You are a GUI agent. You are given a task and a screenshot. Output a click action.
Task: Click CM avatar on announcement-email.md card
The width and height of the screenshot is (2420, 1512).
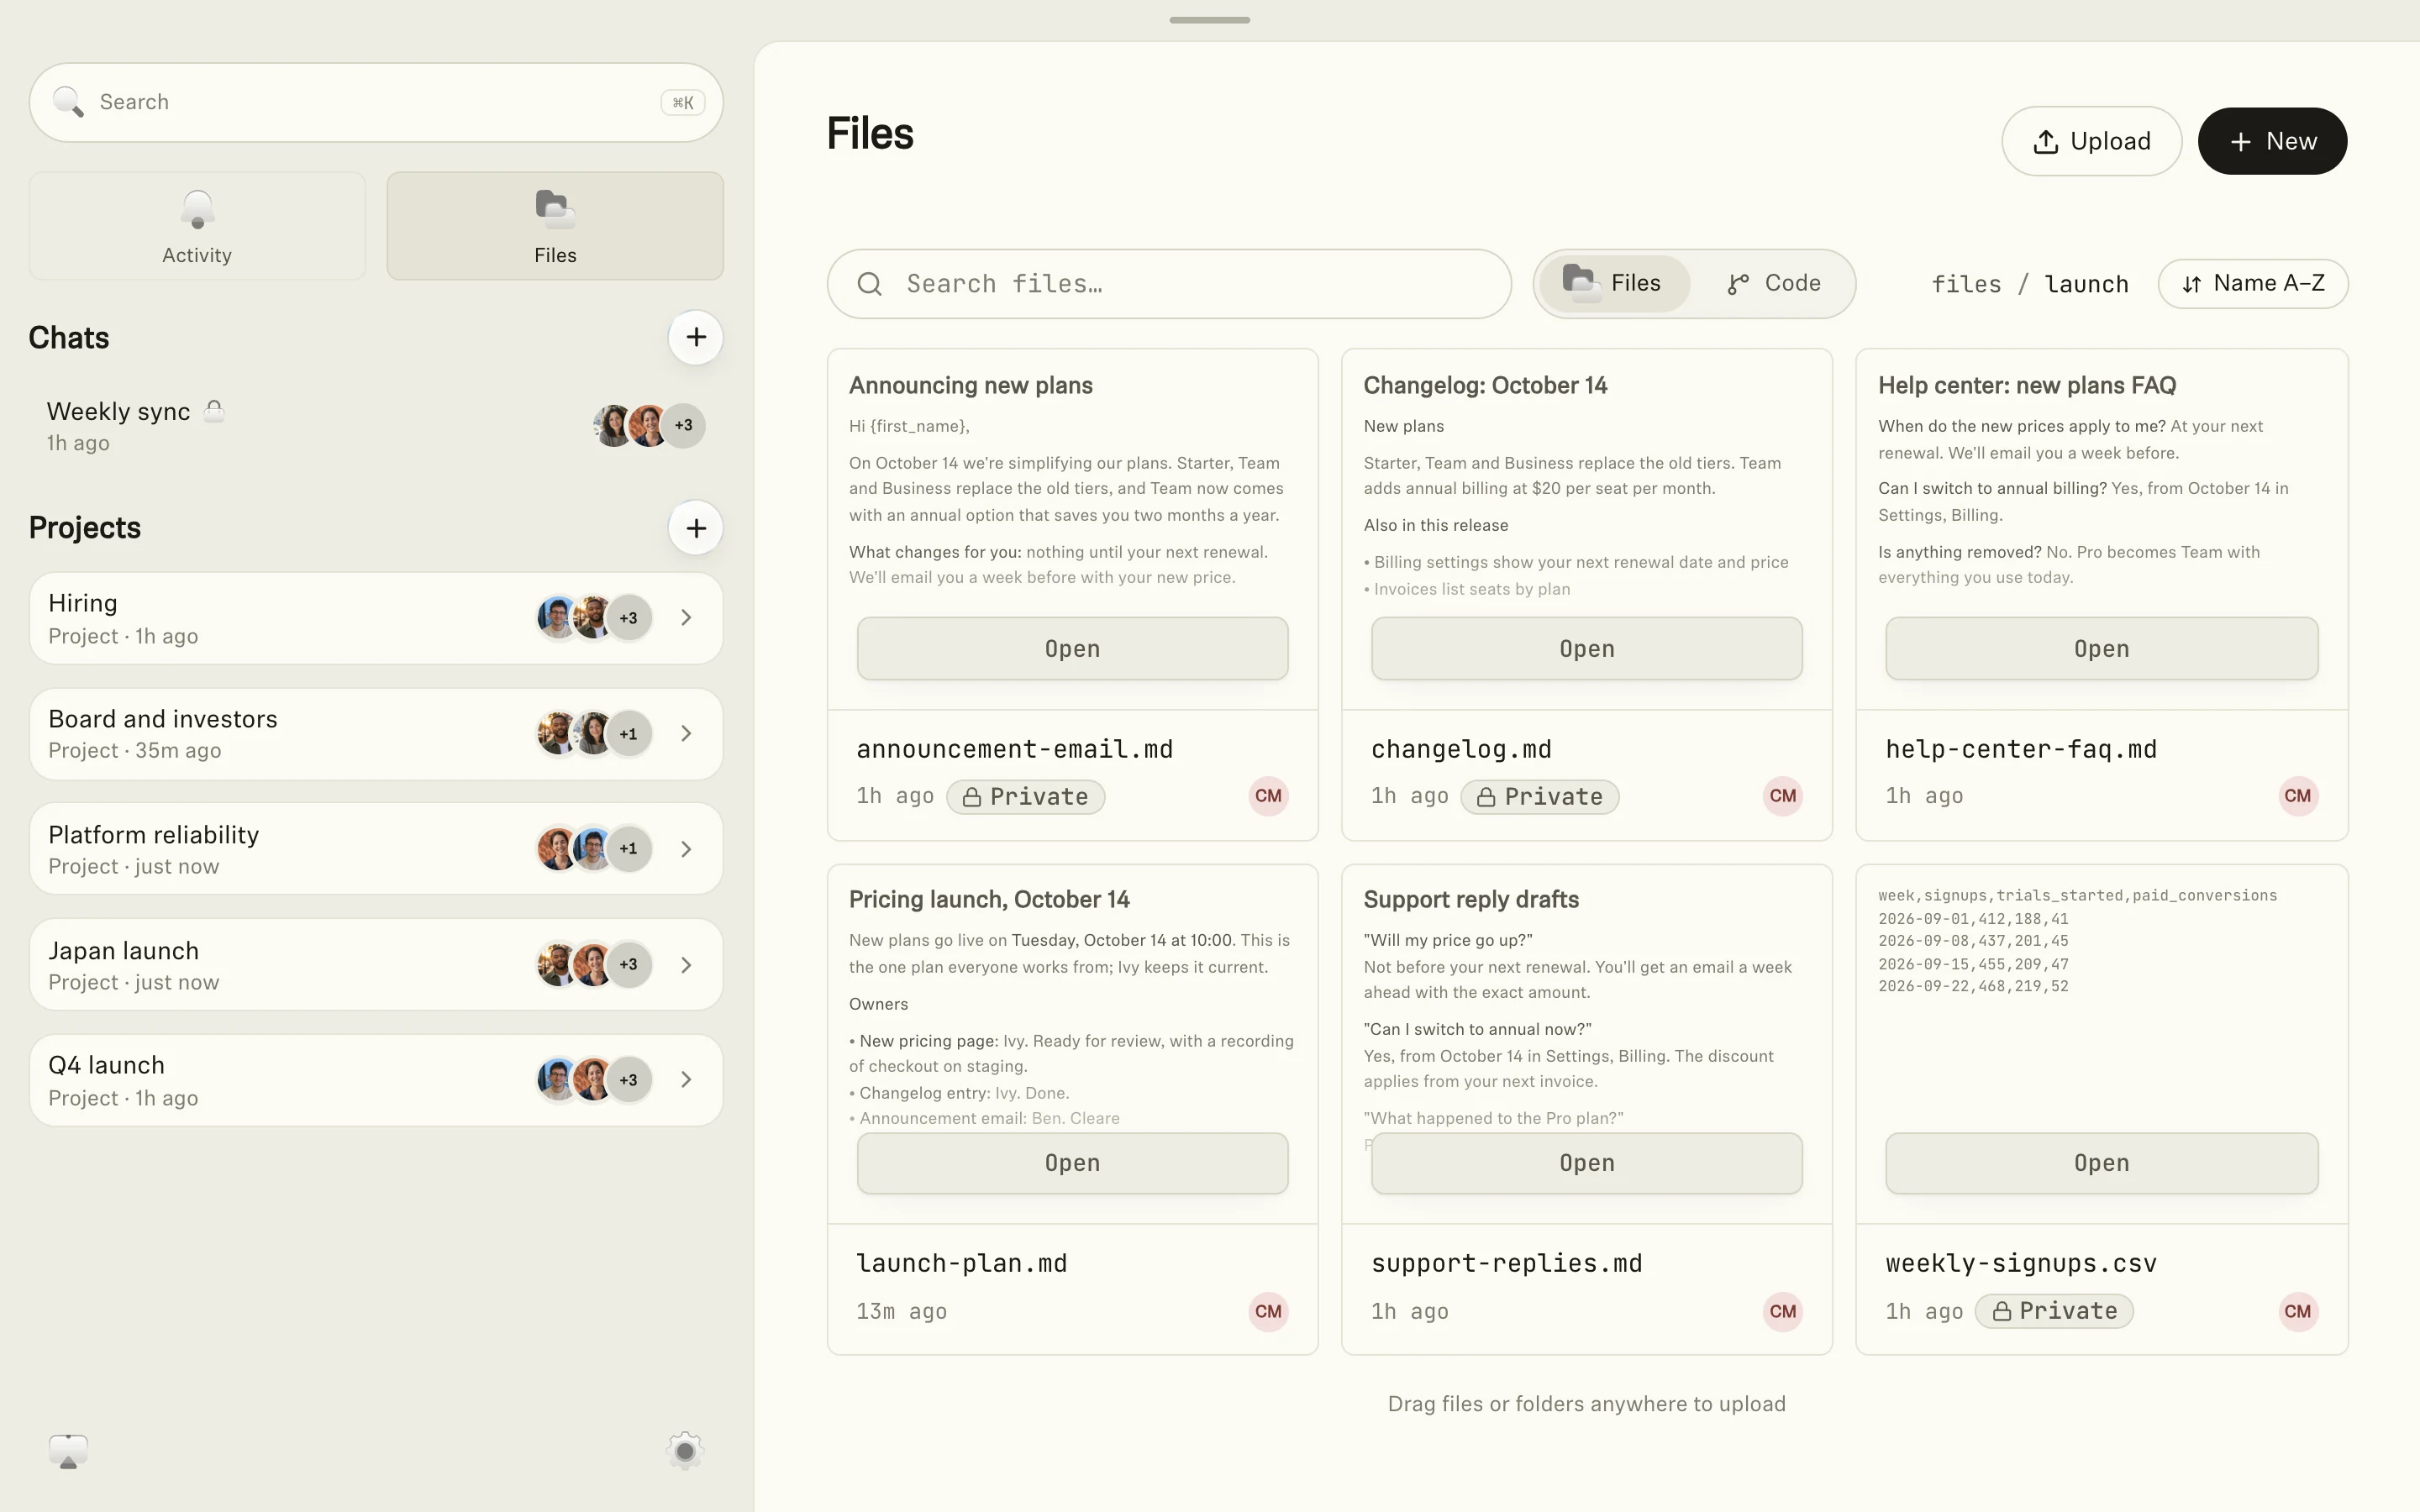coord(1268,796)
